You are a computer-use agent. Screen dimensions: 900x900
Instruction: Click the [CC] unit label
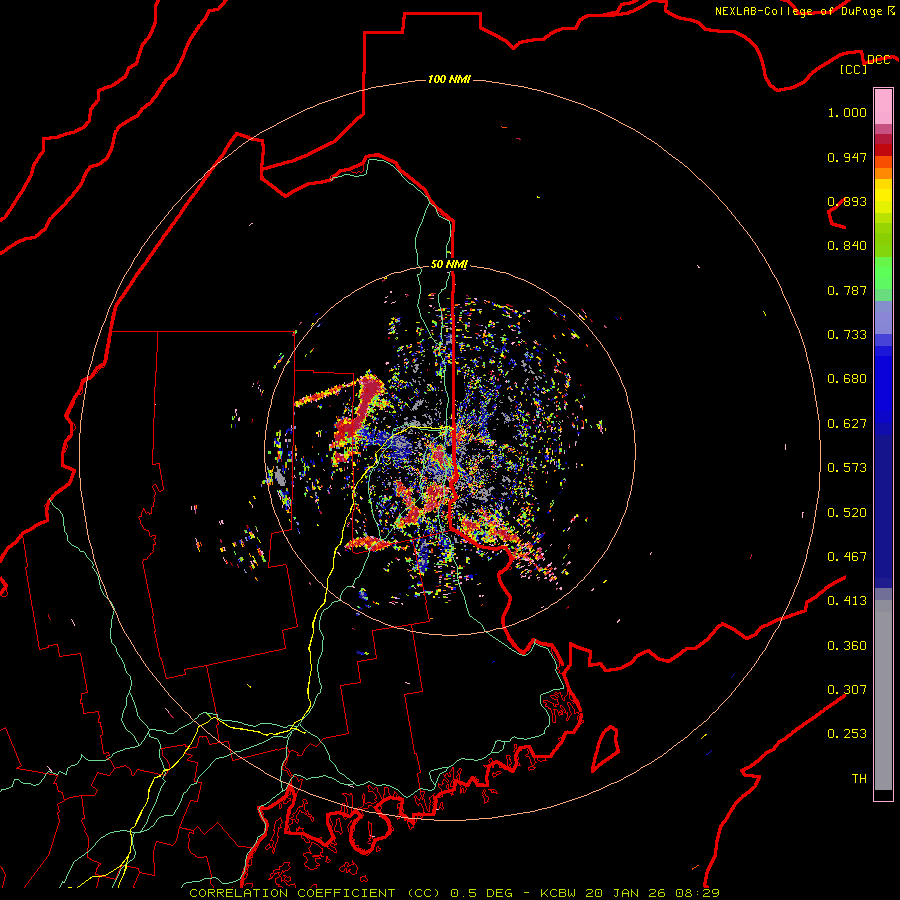click(x=854, y=69)
